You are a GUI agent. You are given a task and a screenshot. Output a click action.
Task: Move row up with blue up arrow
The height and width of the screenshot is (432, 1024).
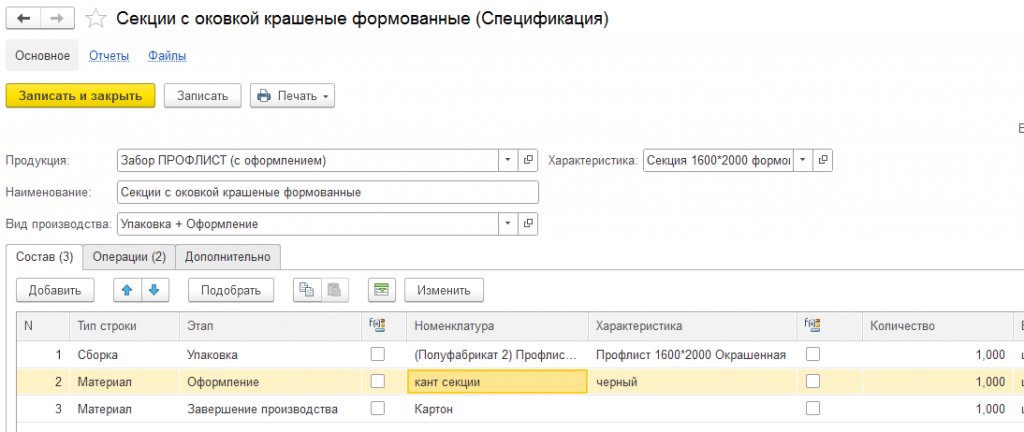tap(127, 290)
